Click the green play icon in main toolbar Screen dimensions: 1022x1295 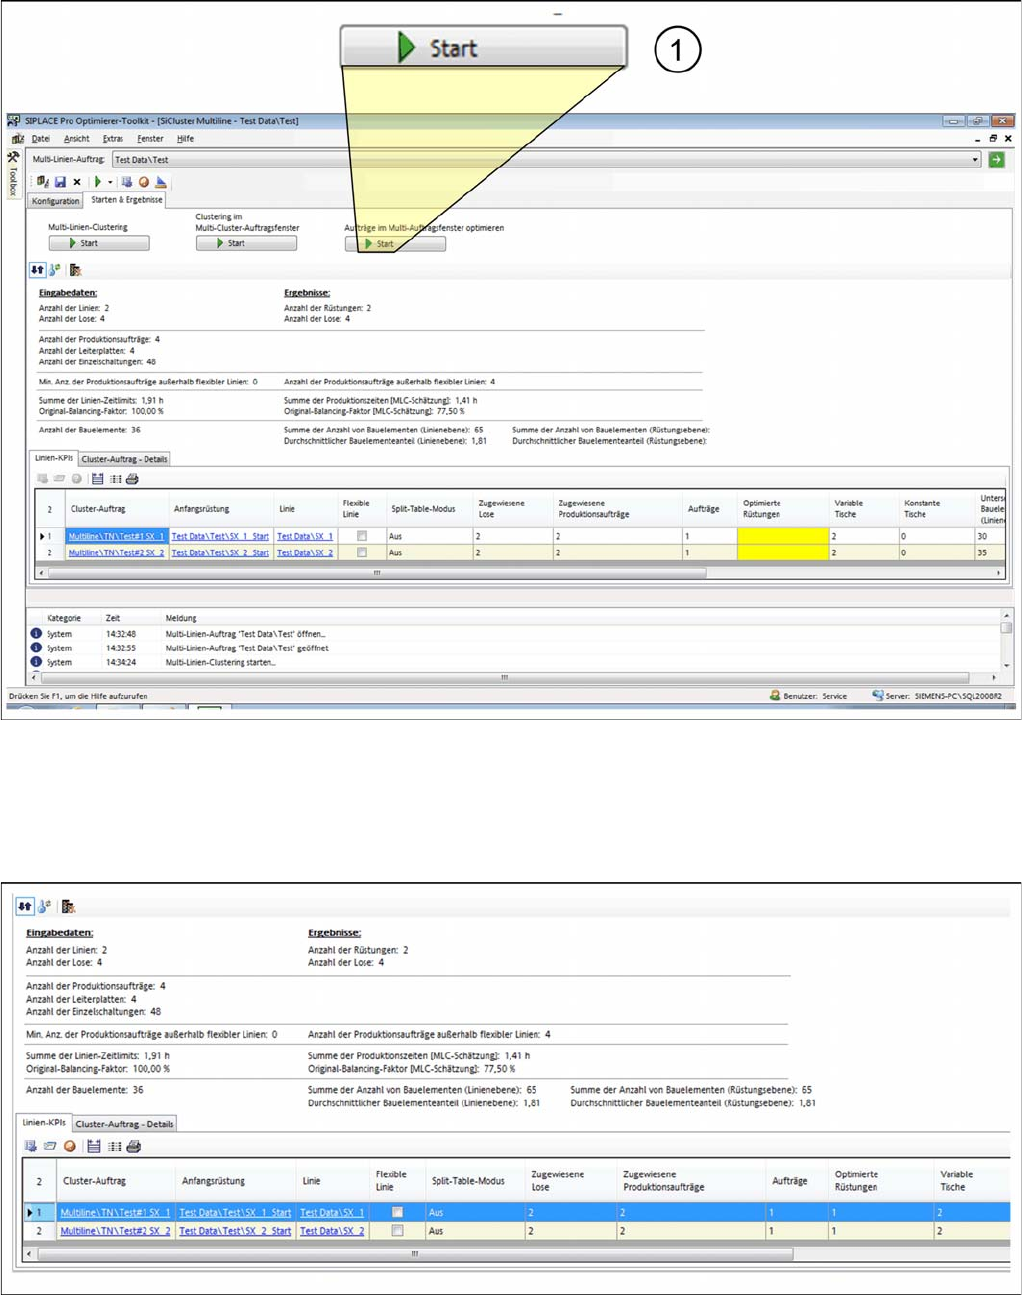98,182
